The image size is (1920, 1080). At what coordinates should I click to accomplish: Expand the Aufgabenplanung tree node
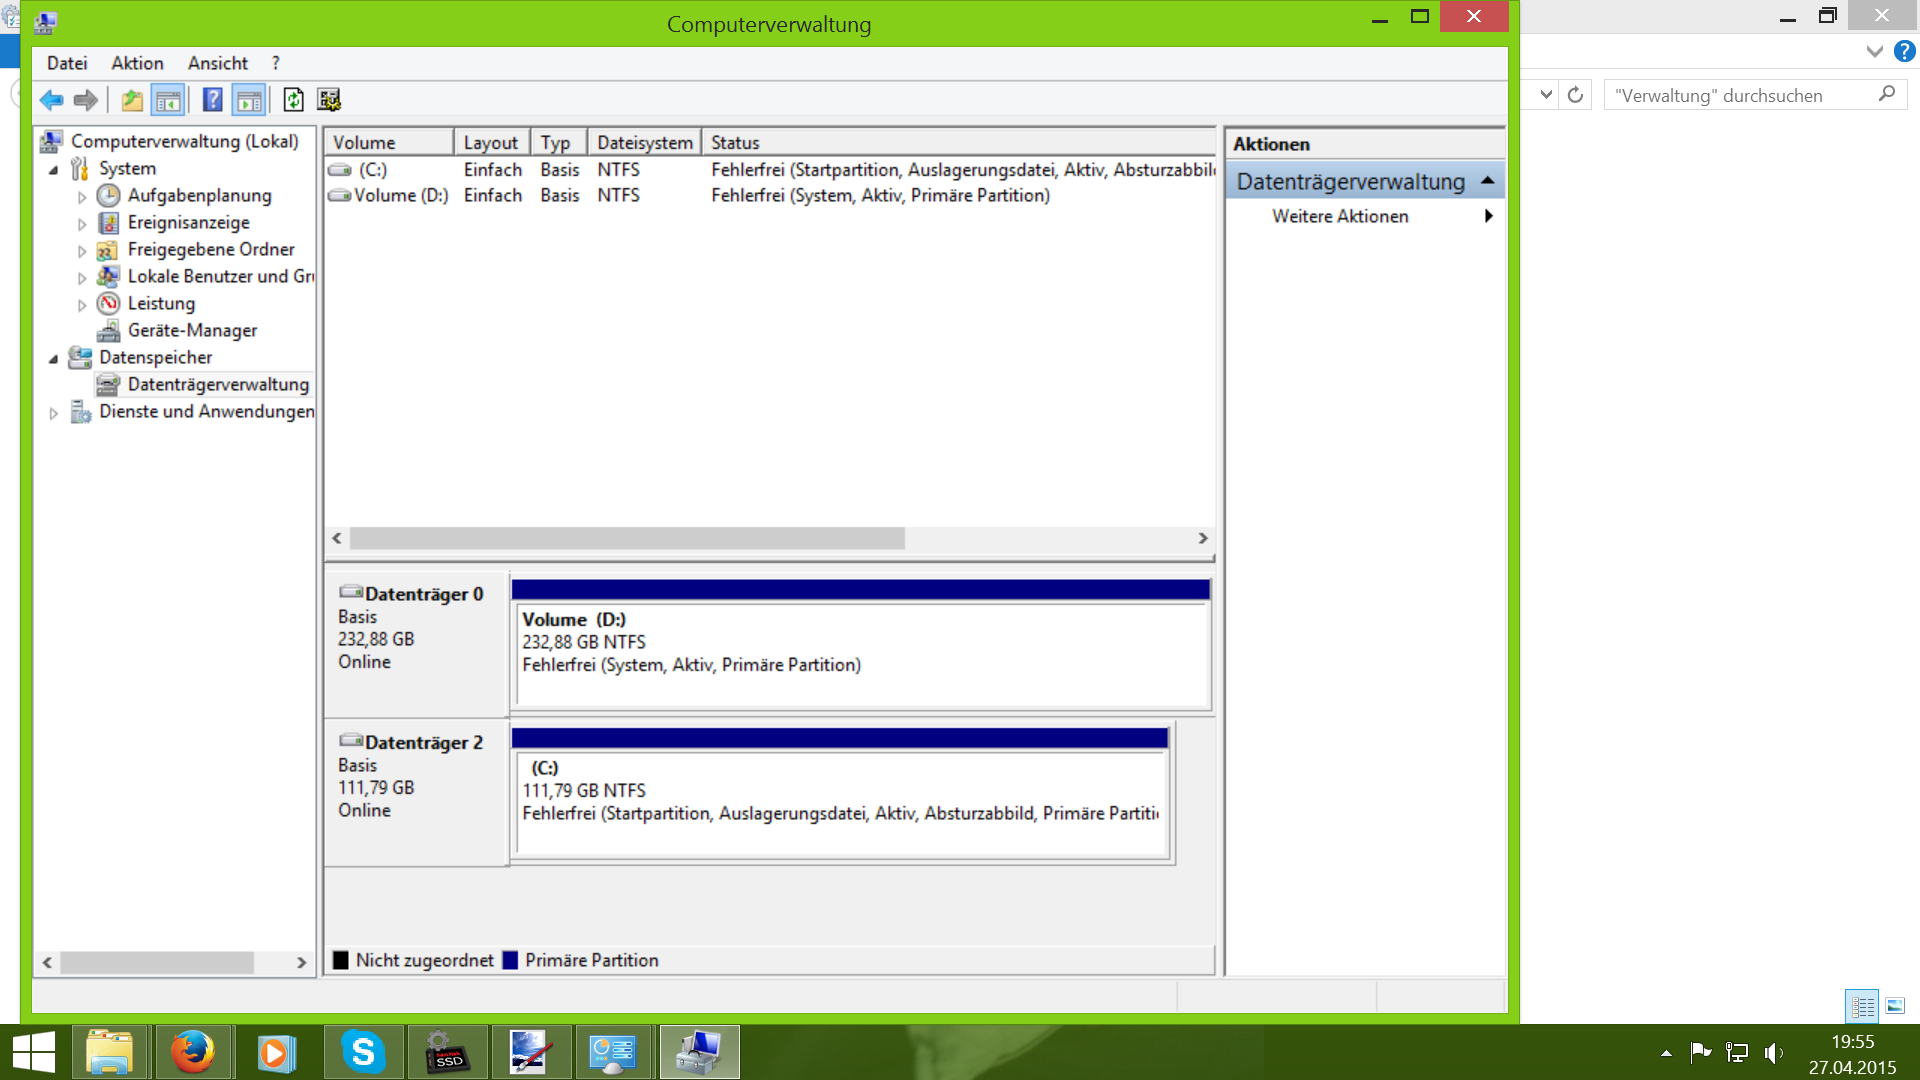point(82,197)
